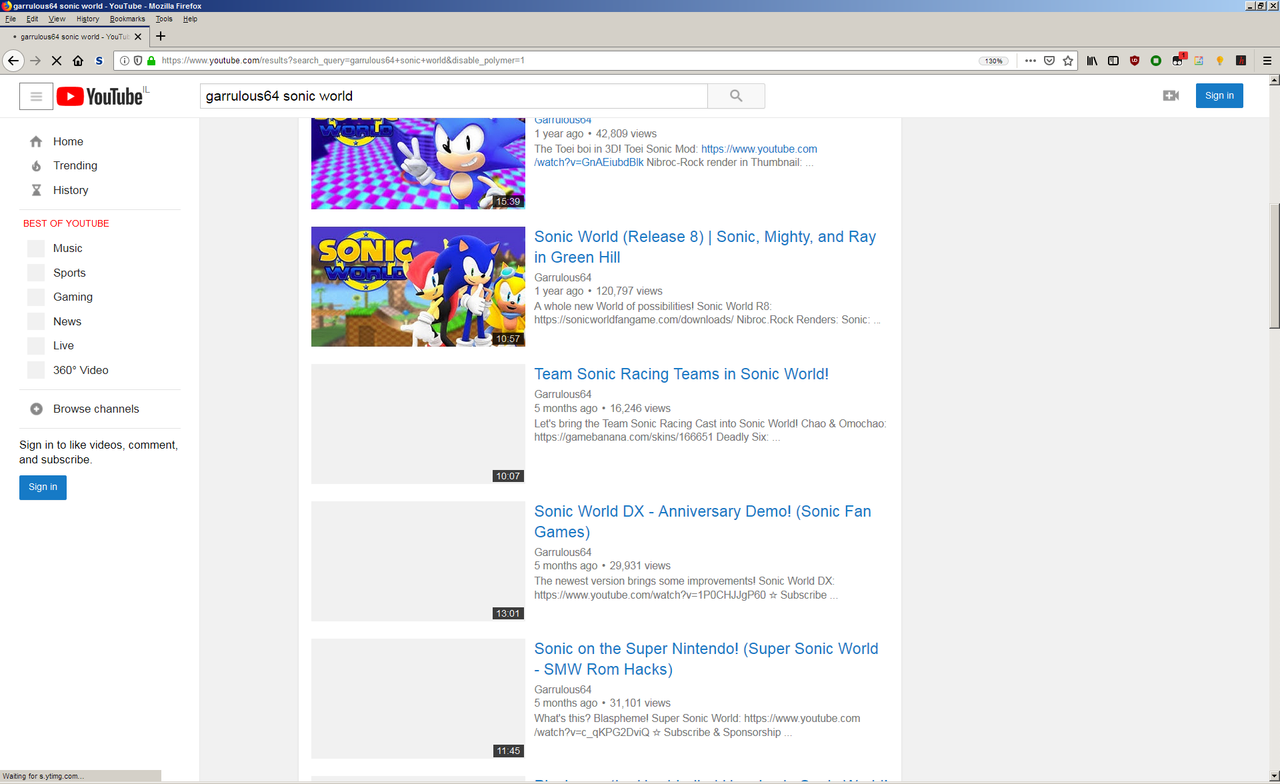The height and width of the screenshot is (784, 1280).
Task: Open the Firefox home page icon
Action: pos(78,61)
